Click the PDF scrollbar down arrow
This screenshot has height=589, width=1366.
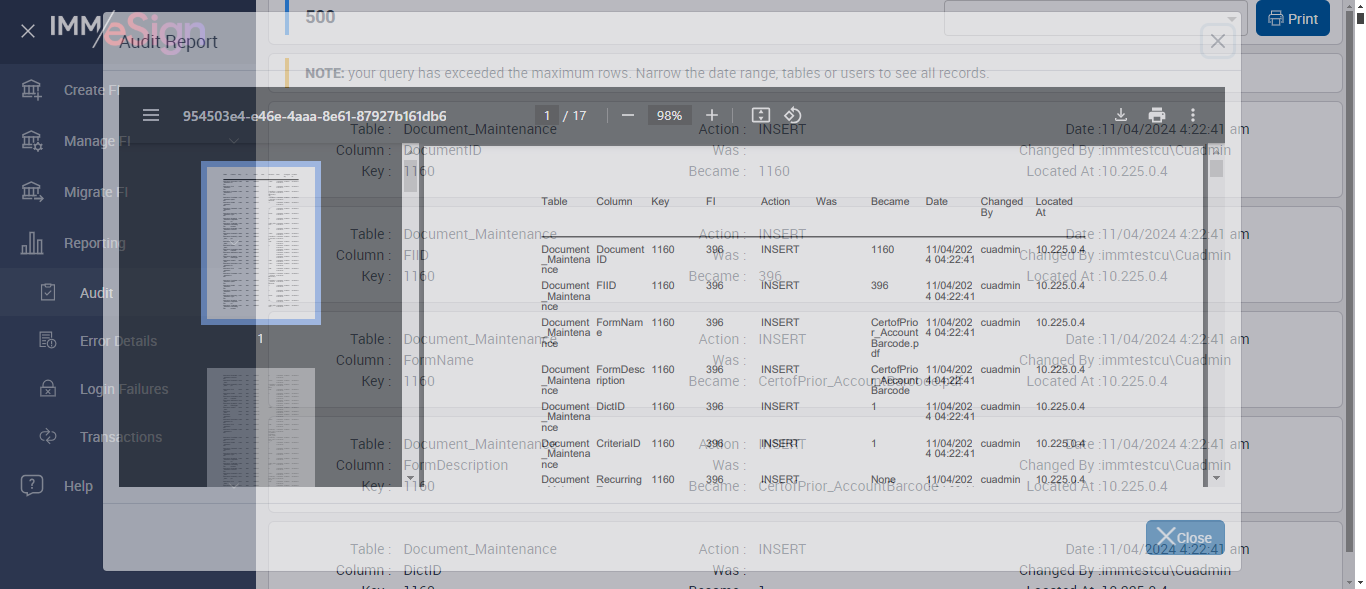coord(1216,479)
